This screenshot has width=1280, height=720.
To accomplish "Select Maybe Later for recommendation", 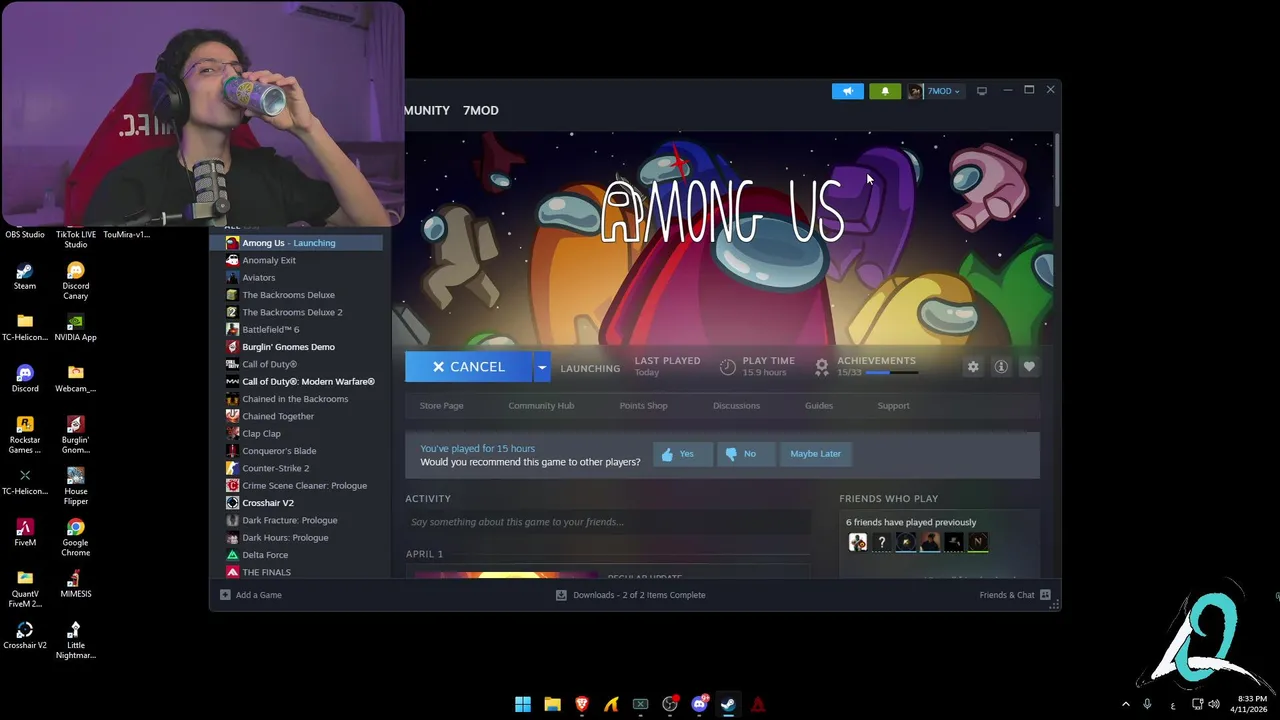I will (x=815, y=454).
